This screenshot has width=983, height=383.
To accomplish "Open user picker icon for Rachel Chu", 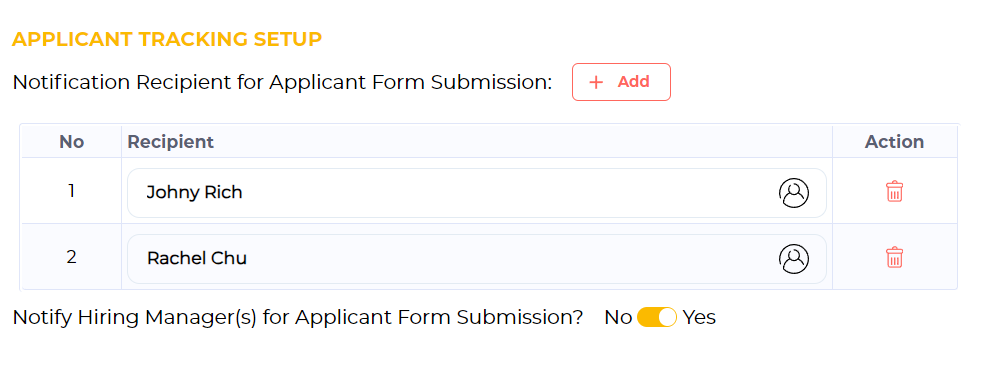I will click(x=794, y=259).
